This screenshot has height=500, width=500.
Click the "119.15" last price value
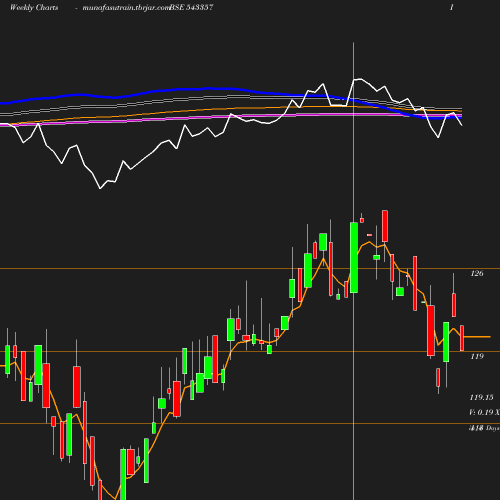[x=482, y=397]
